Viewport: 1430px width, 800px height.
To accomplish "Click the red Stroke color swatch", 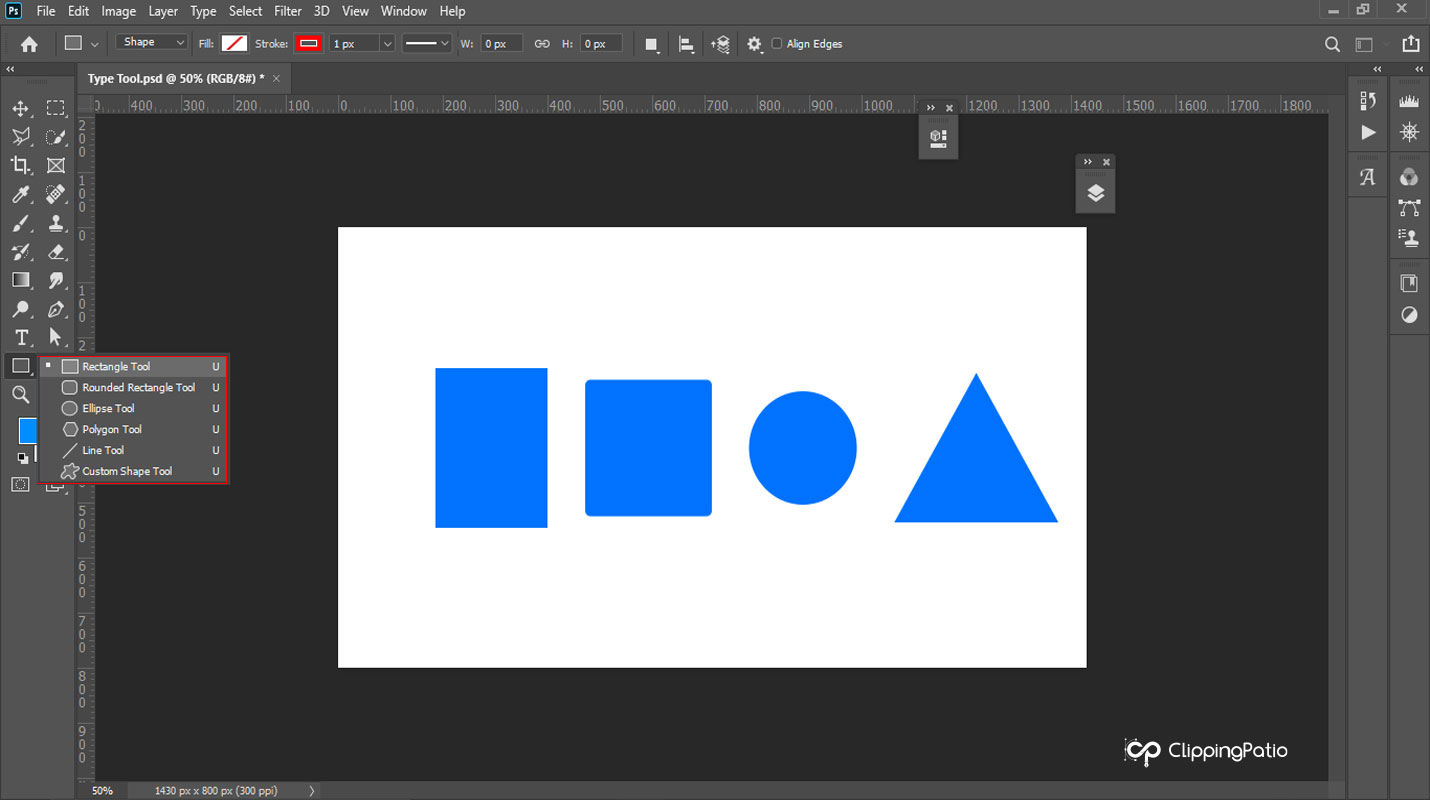I will 308,44.
